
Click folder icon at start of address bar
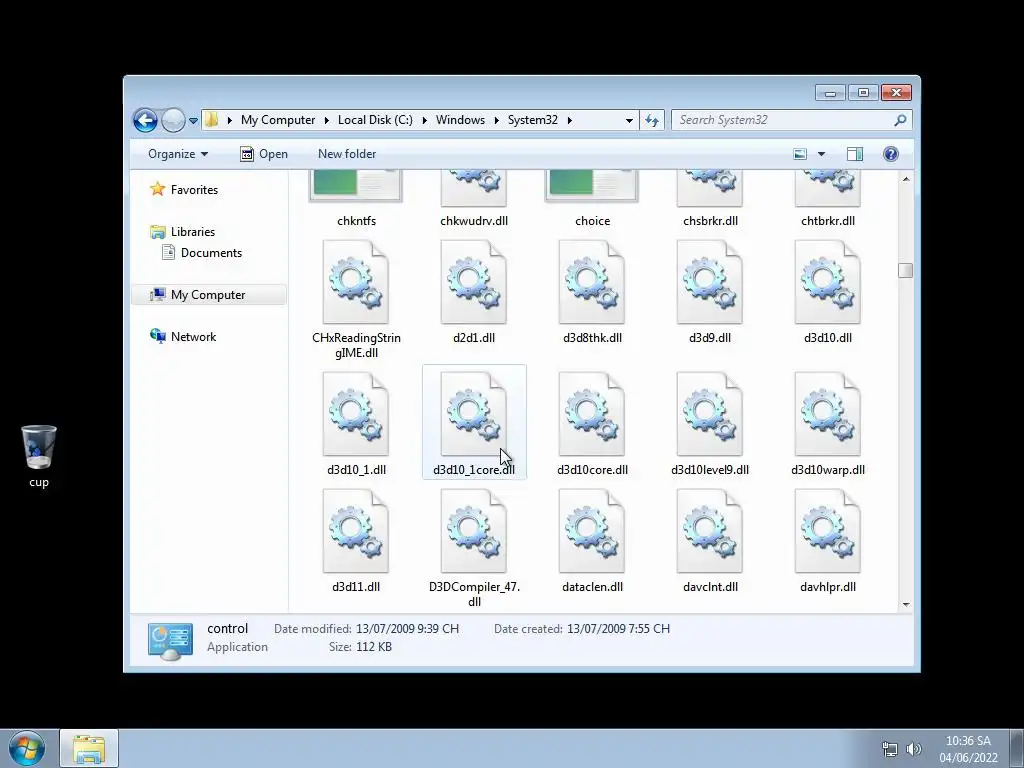212,120
